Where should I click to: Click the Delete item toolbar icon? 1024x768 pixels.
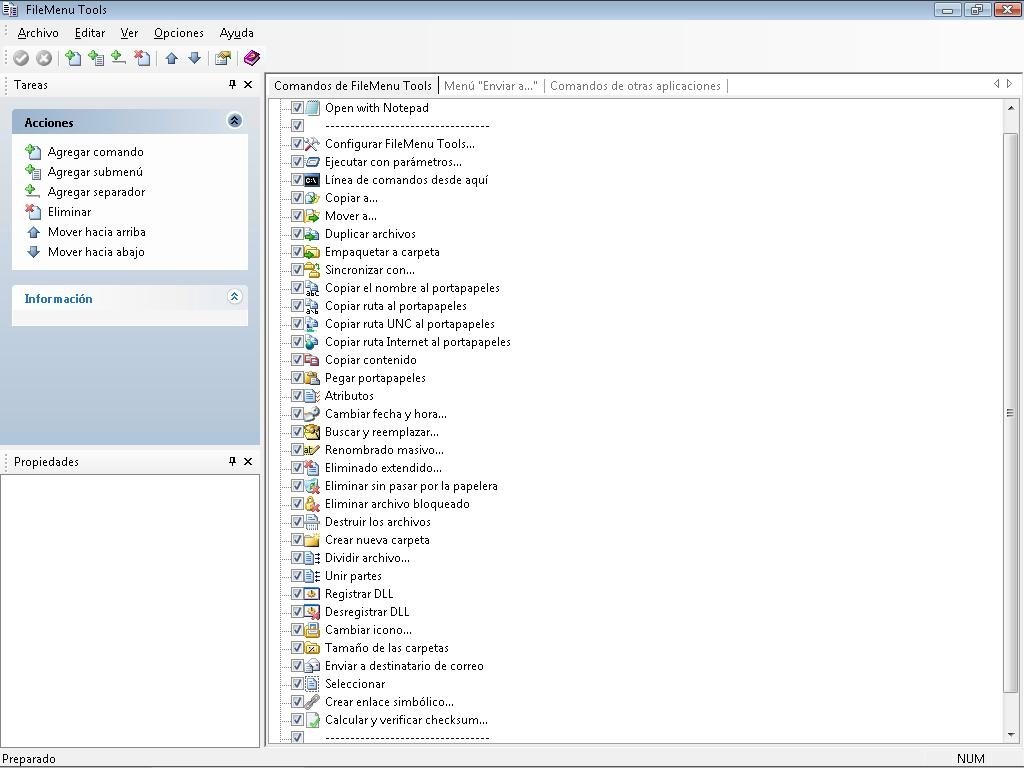click(x=142, y=58)
